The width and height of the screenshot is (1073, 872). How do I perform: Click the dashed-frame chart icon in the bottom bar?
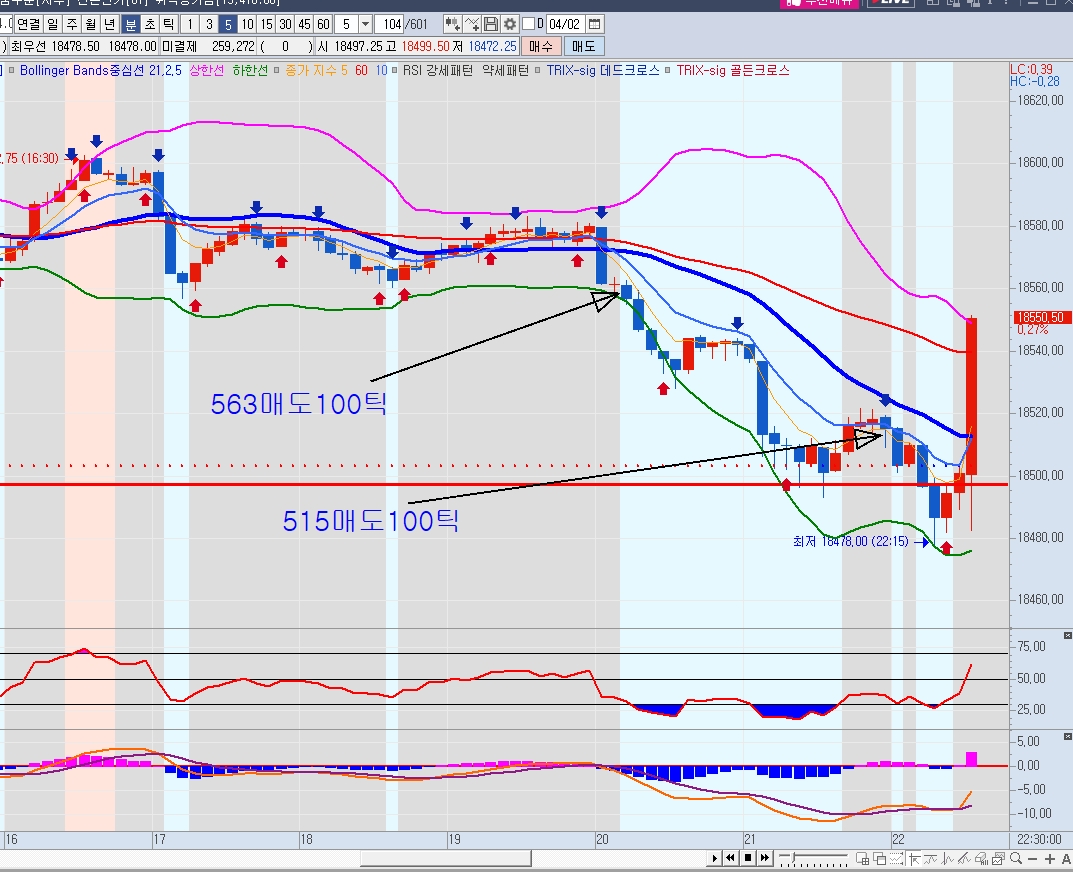pos(896,858)
